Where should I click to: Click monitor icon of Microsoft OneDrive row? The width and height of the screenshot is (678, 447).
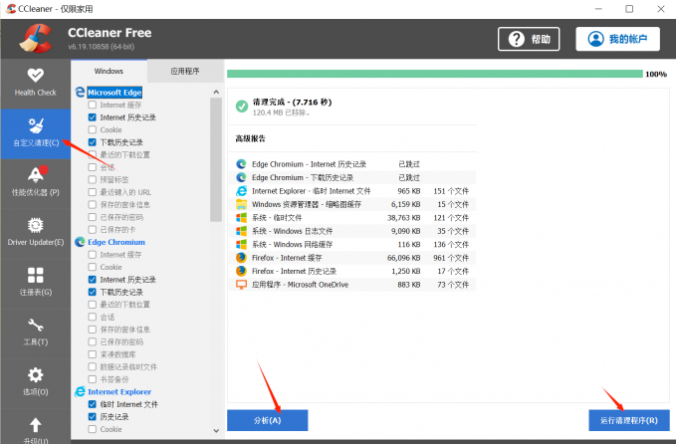pos(241,285)
